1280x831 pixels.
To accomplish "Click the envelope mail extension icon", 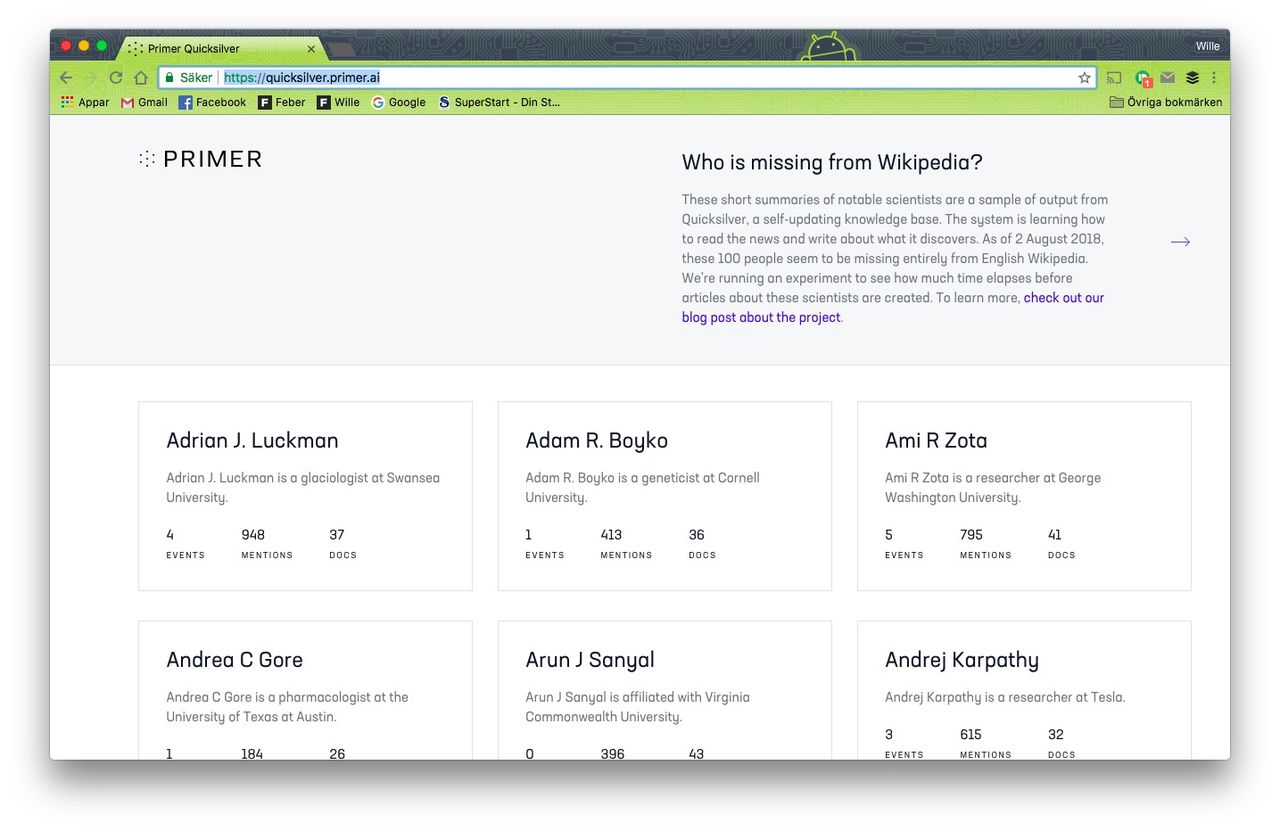I will 1166,77.
